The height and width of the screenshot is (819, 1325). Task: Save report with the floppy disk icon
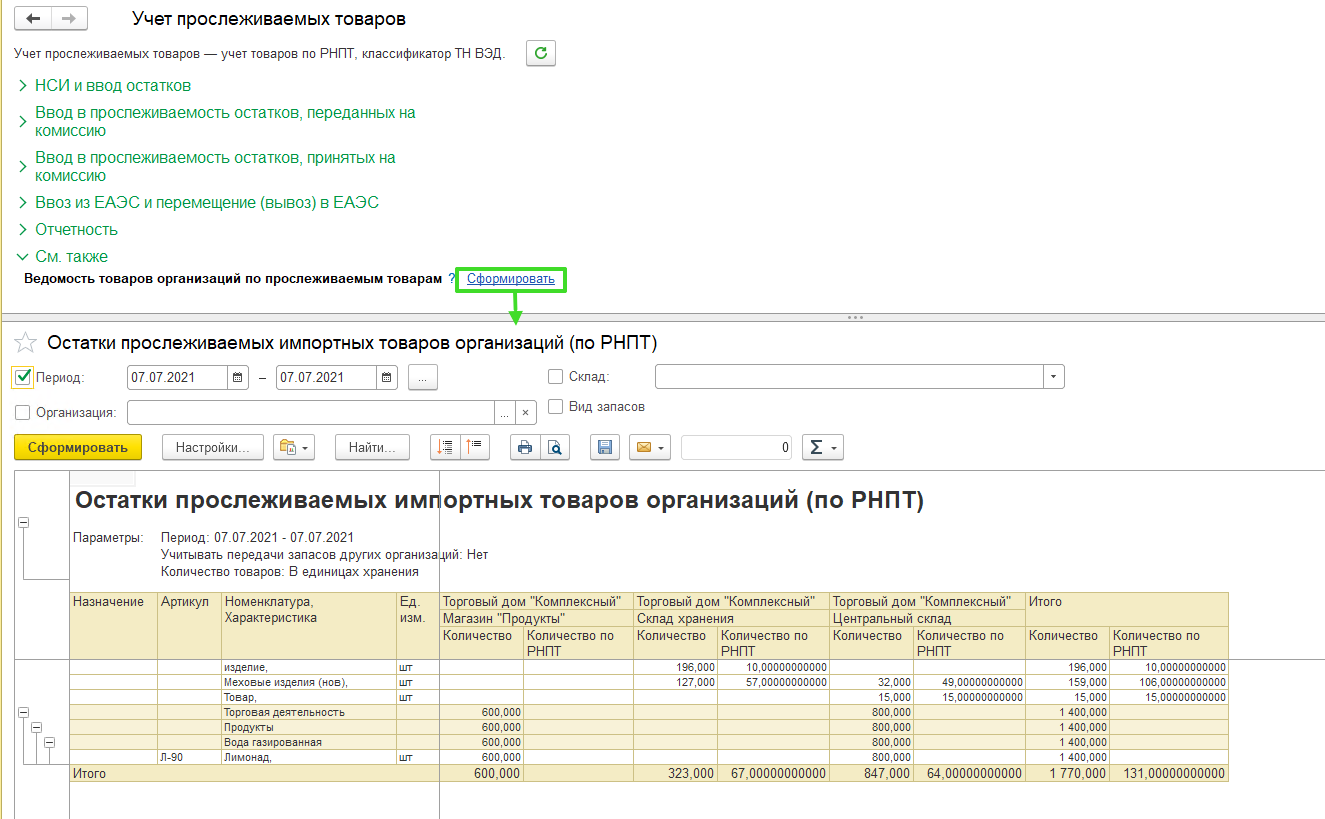click(x=605, y=447)
